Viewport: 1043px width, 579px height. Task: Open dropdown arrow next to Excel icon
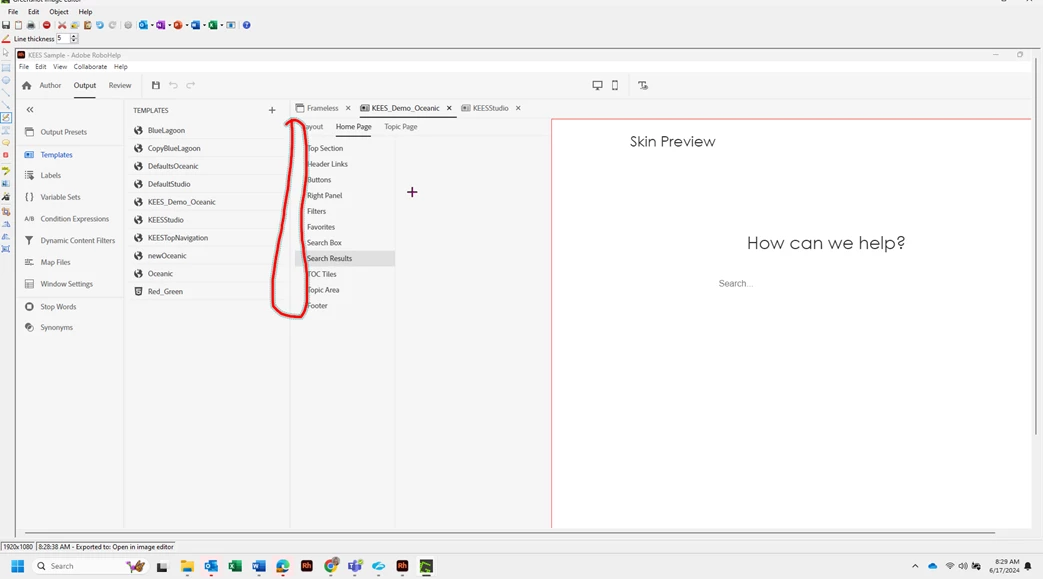point(222,25)
